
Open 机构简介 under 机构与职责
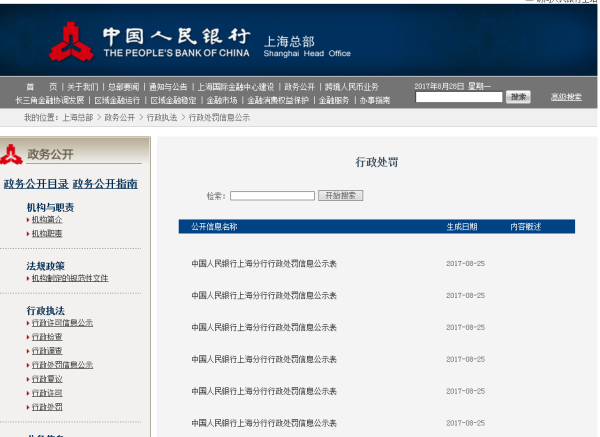(x=47, y=219)
